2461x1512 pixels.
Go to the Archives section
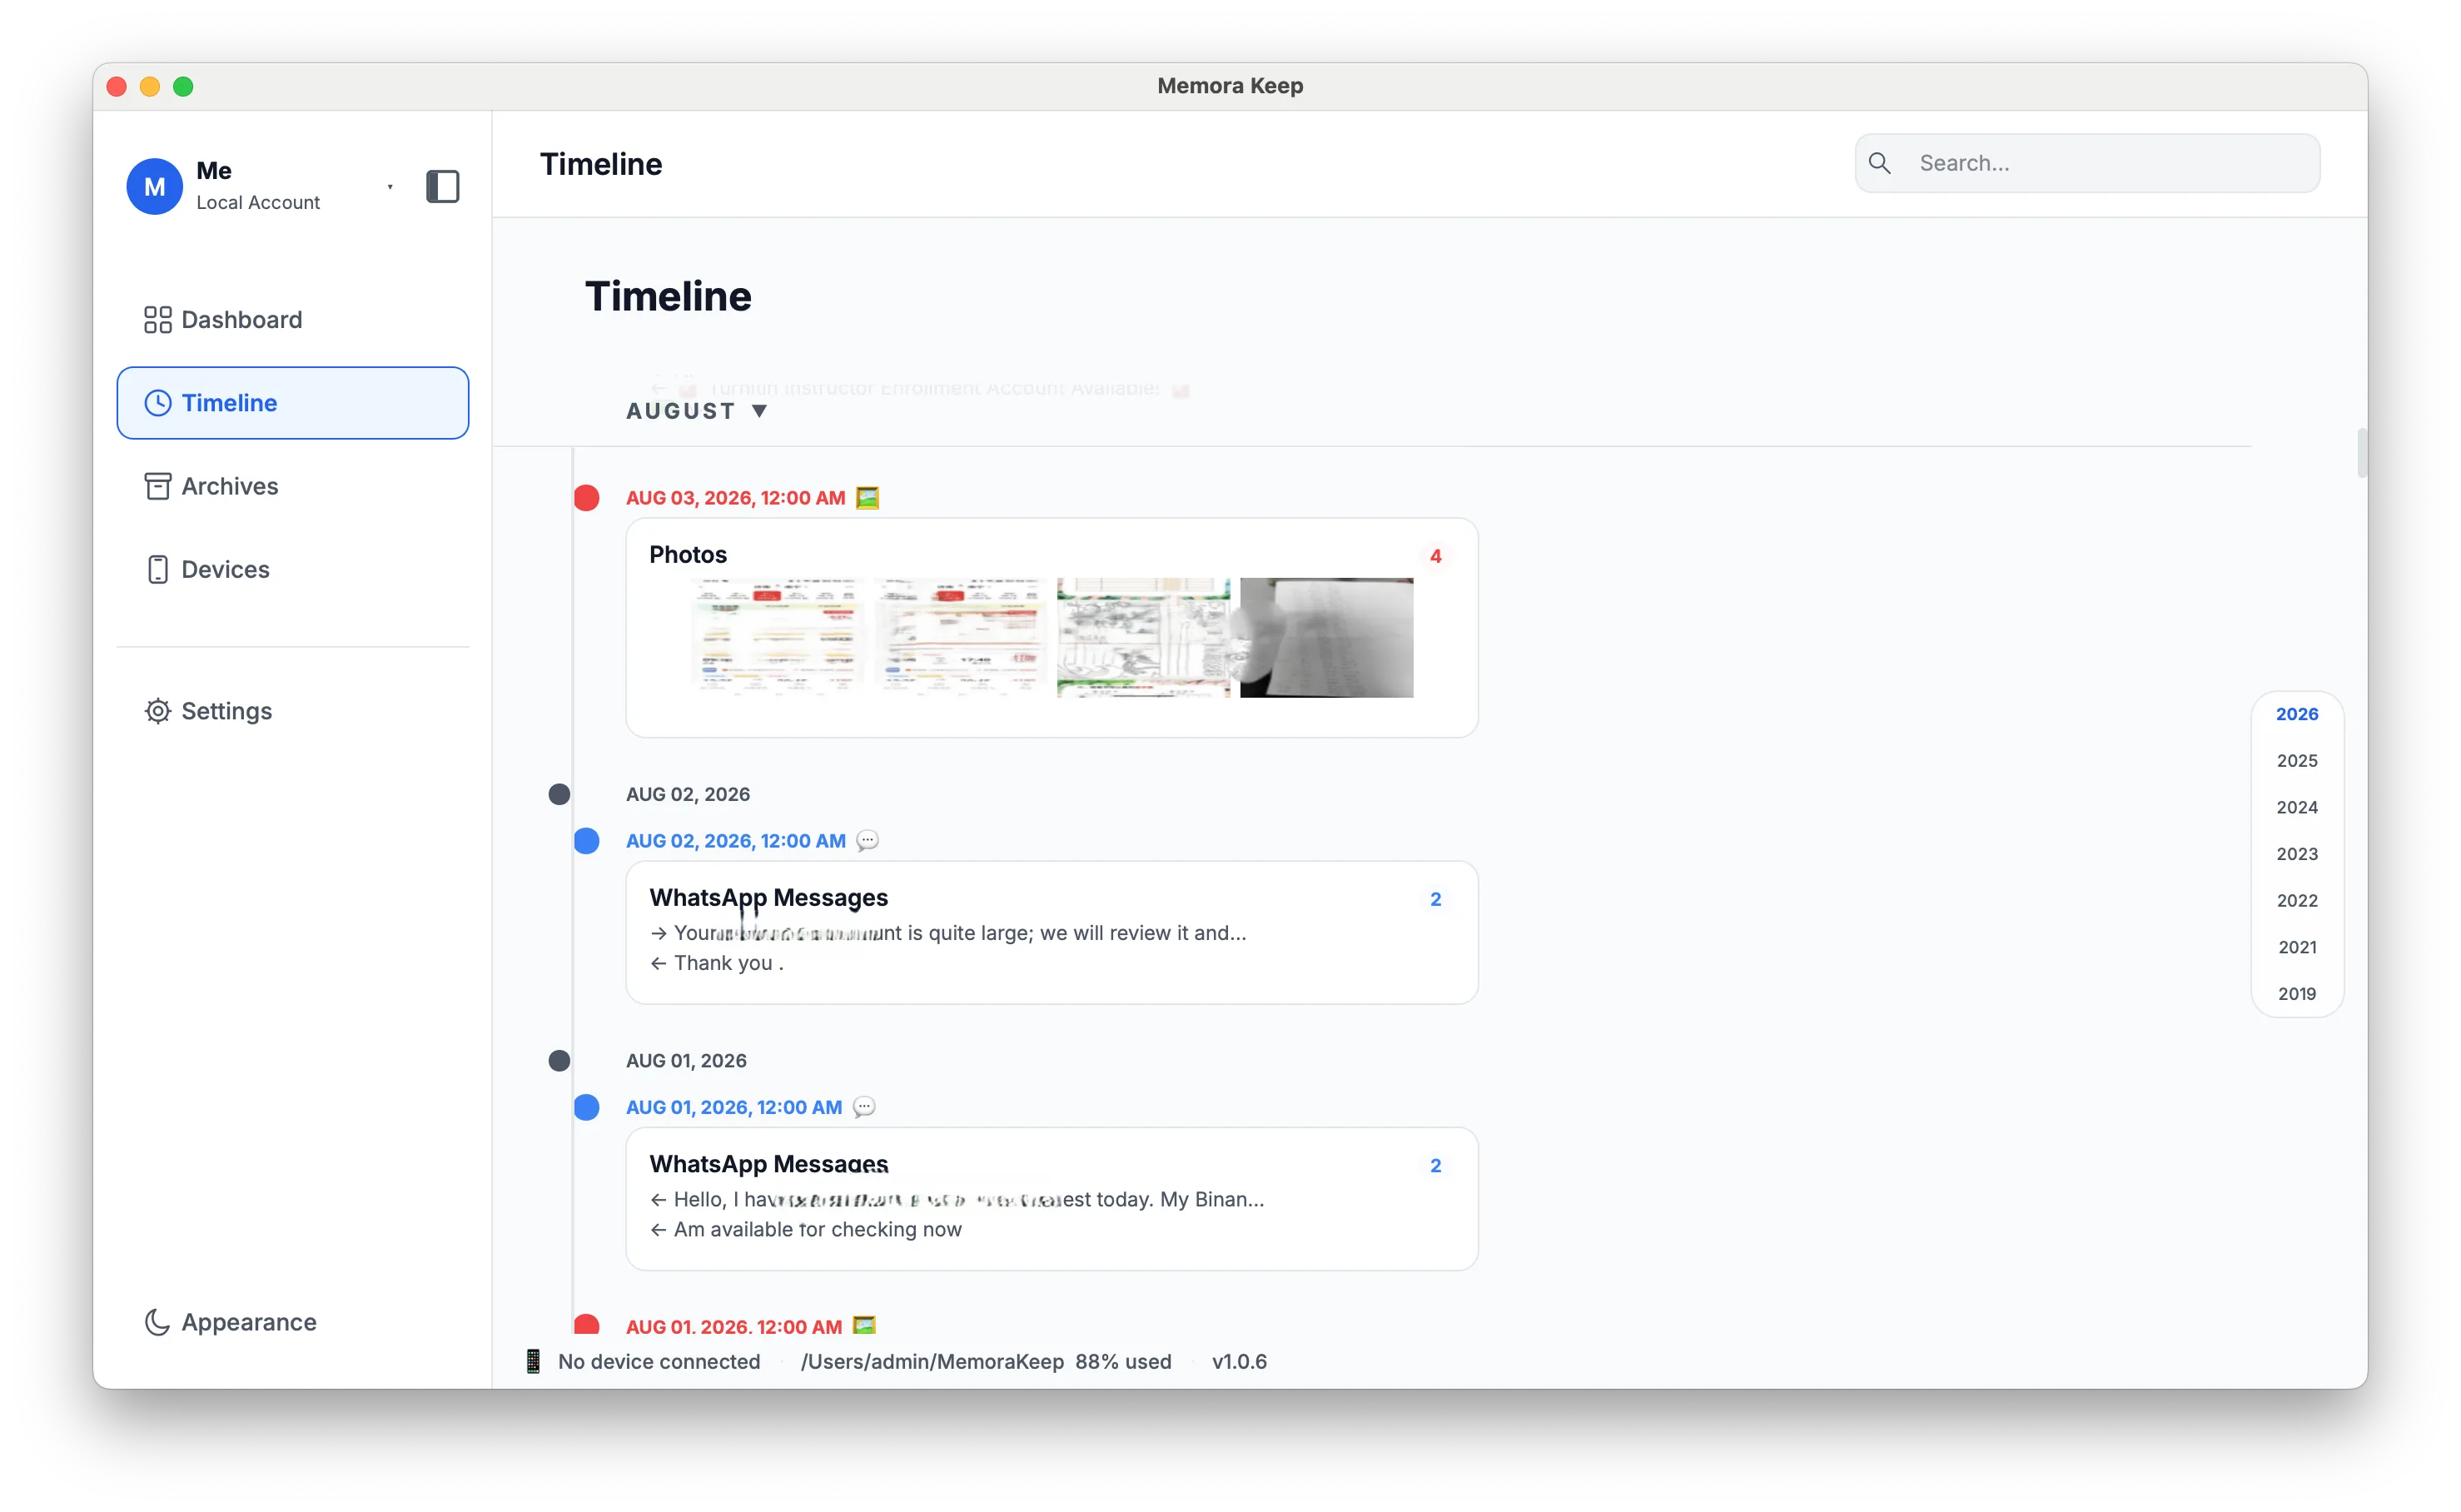[292, 486]
